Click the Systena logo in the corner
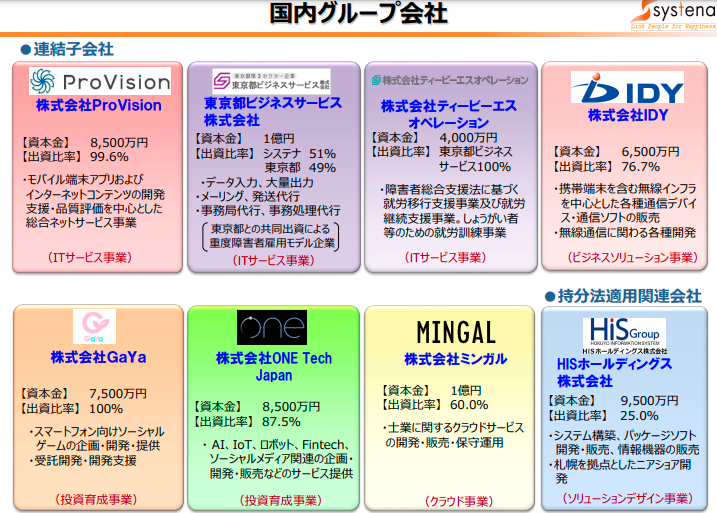Viewport: 717px width, 513px height. (673, 15)
